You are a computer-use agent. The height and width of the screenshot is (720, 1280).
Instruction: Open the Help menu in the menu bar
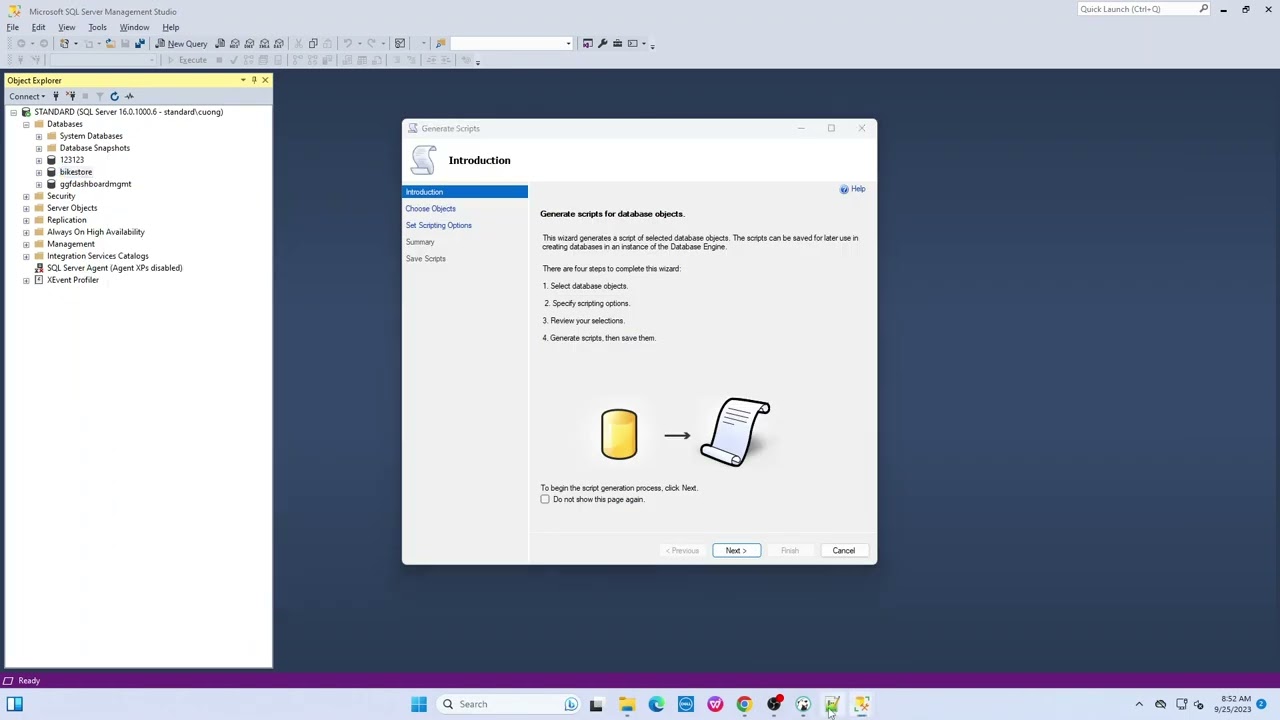tap(171, 27)
